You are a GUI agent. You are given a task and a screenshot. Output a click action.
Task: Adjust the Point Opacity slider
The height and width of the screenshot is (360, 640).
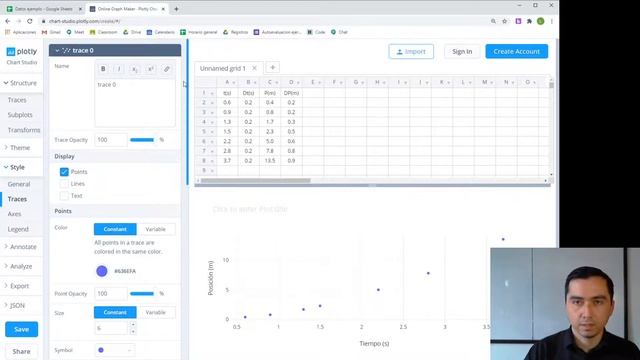142,293
